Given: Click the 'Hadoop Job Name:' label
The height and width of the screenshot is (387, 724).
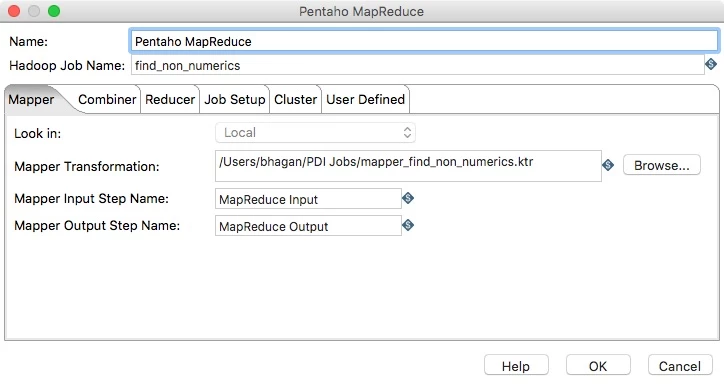Looking at the screenshot, I should (x=67, y=66).
